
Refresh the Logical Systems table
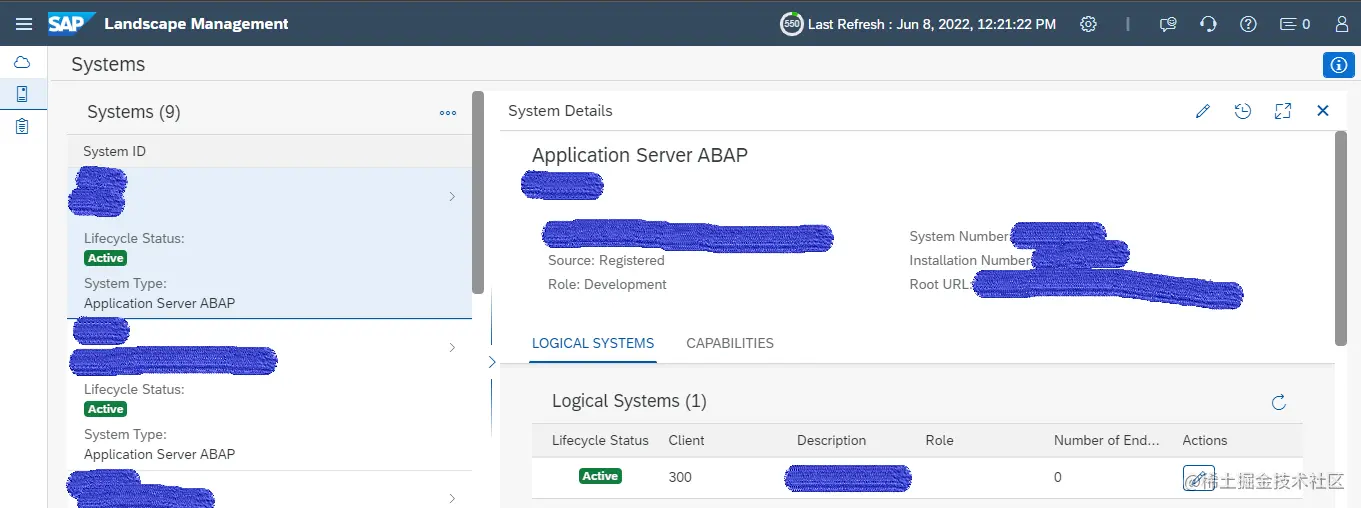1278,402
